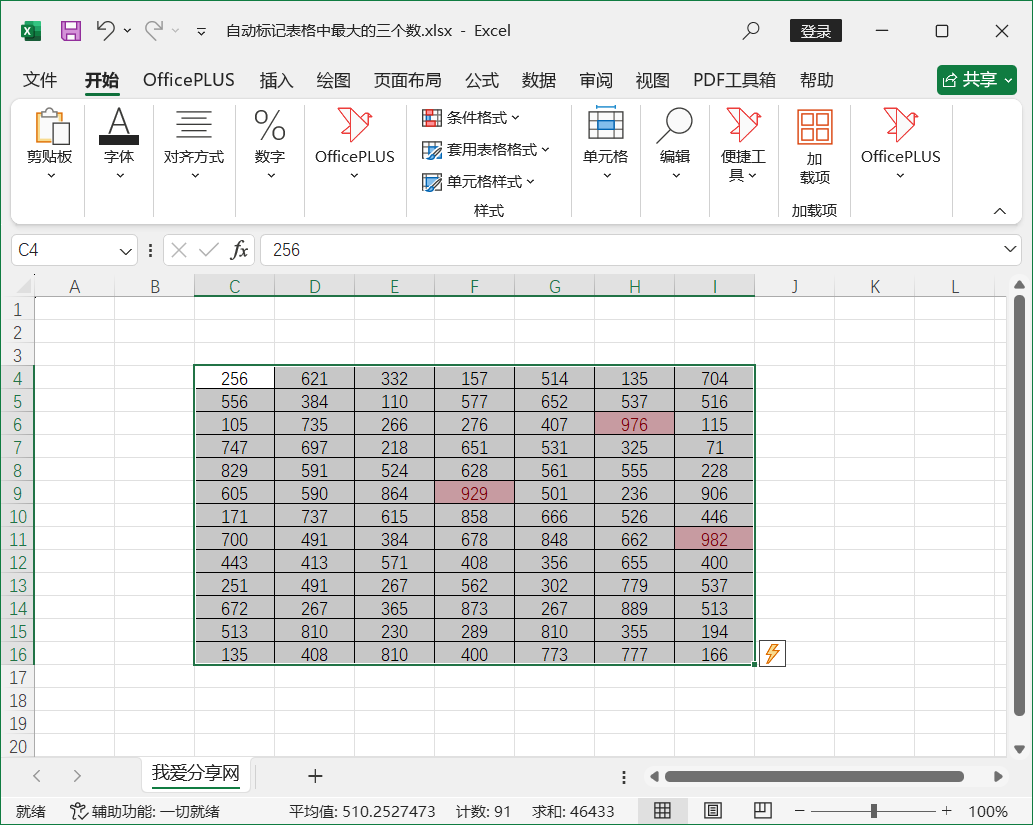Collapse the ribbon with the chevron
This screenshot has width=1033, height=825.
tap(999, 211)
